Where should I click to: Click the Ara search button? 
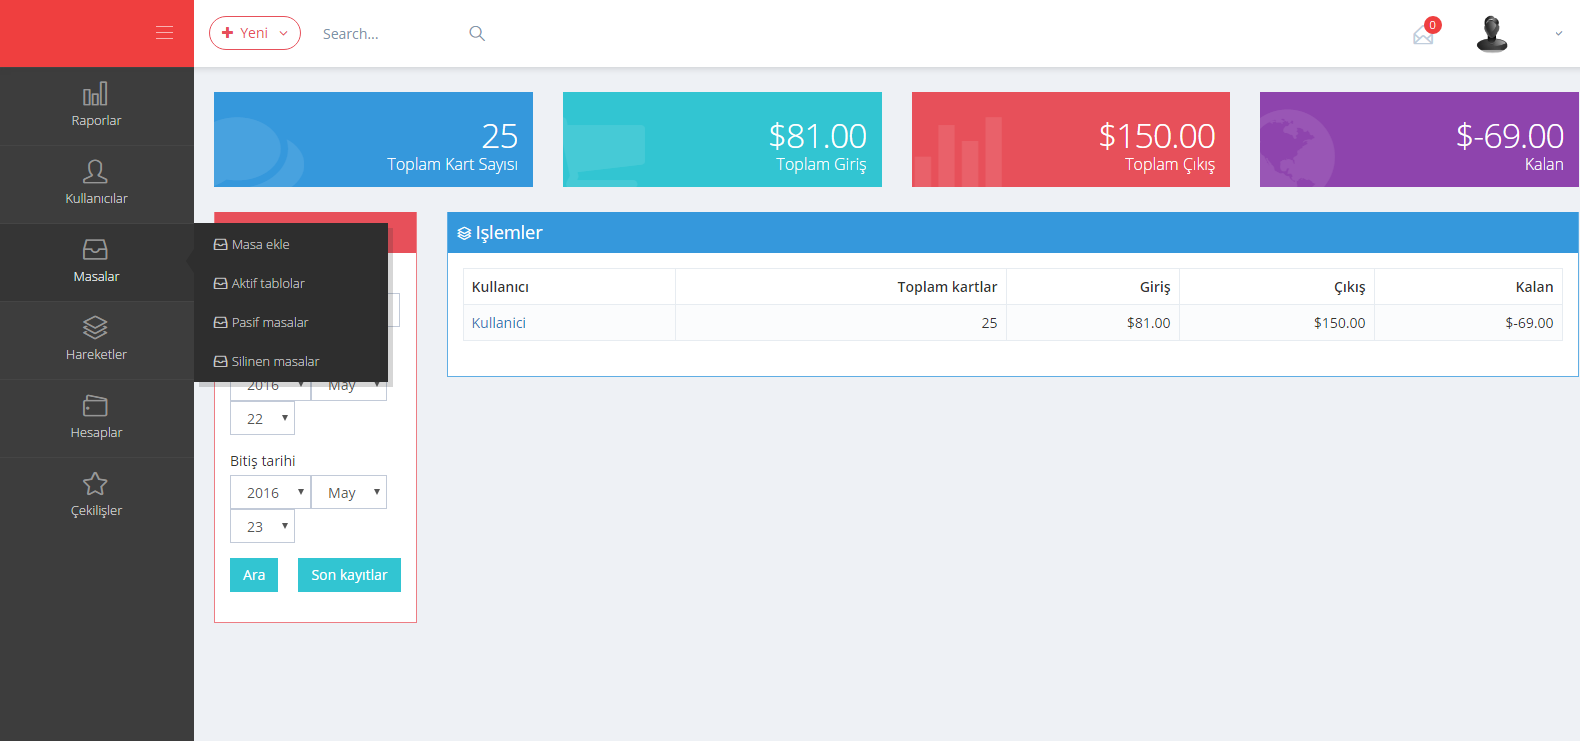point(254,575)
